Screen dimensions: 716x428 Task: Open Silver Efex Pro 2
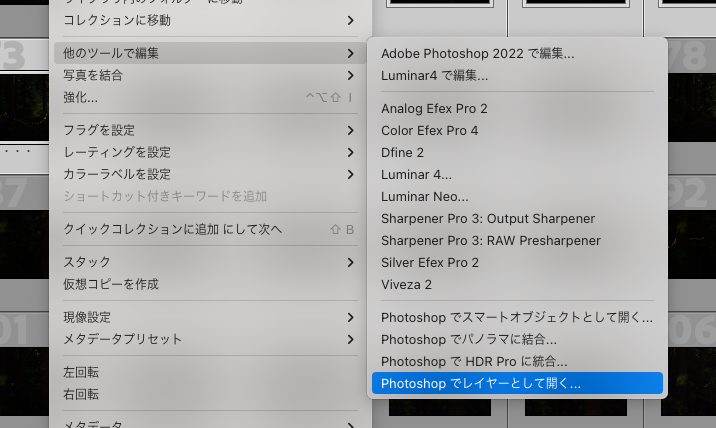[x=429, y=262]
